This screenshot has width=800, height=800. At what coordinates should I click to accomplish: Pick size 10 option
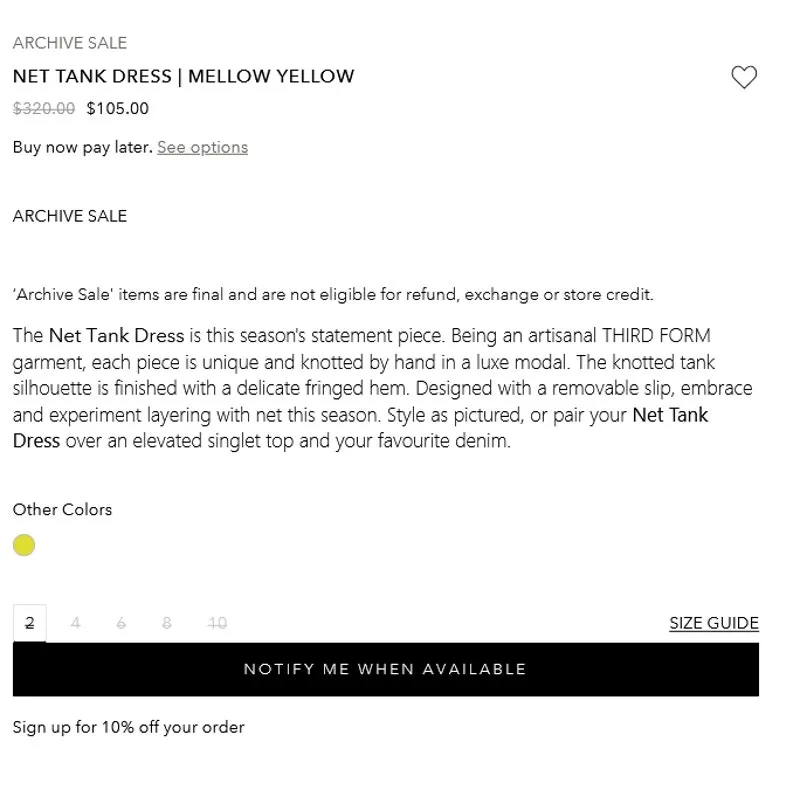[x=217, y=623]
